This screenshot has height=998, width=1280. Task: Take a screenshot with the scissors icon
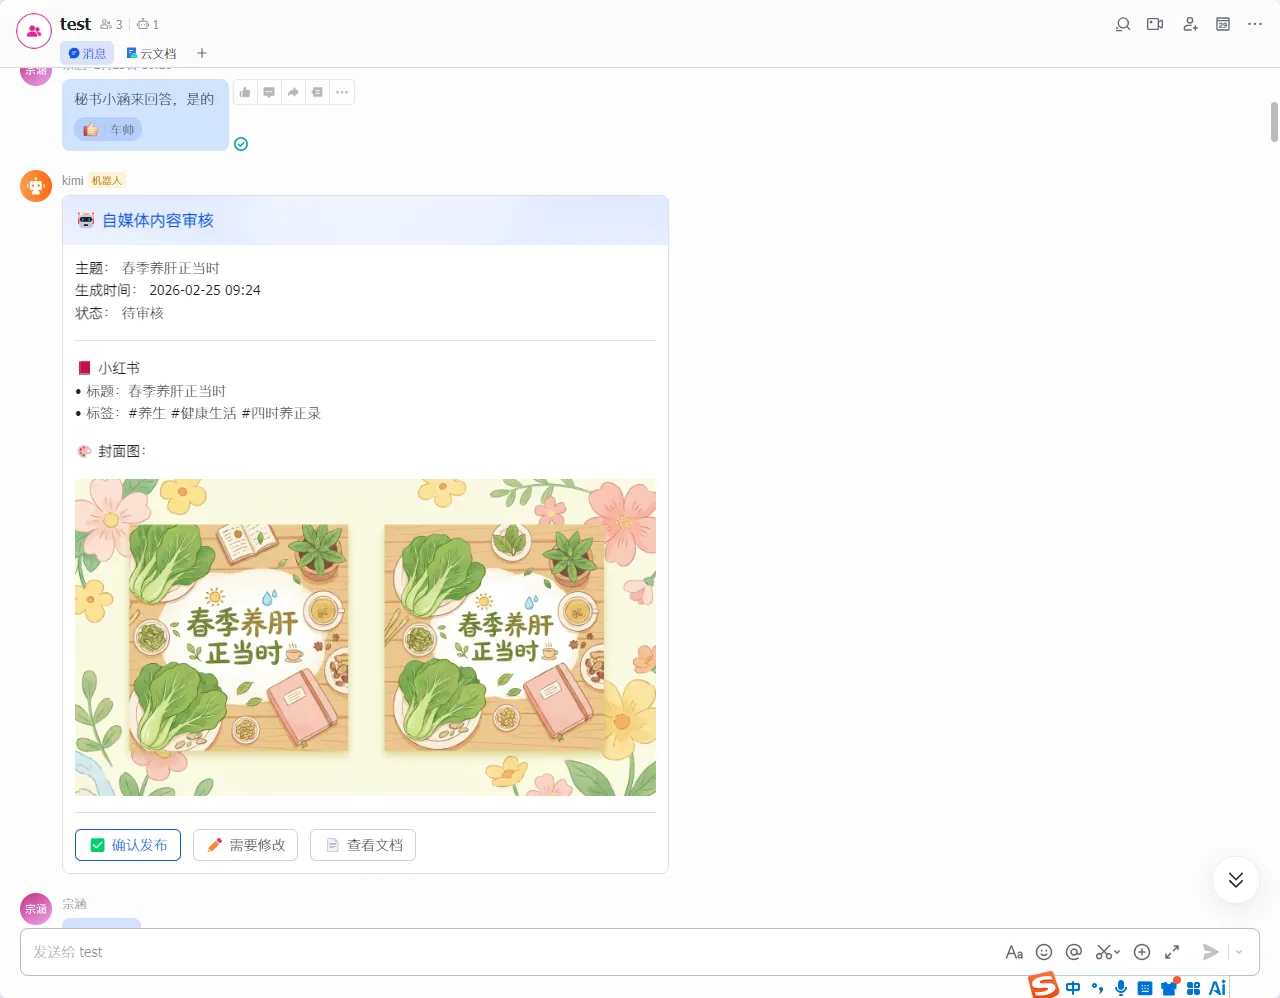(1103, 952)
